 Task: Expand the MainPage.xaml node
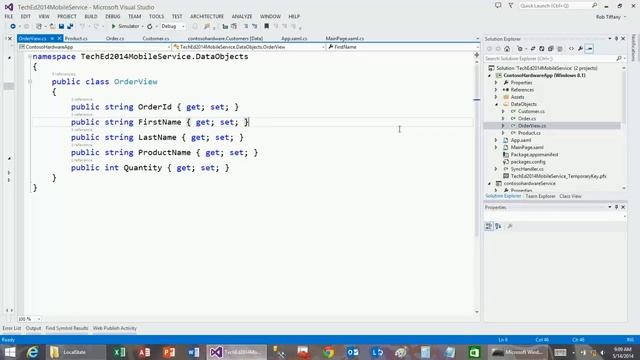click(x=496, y=147)
